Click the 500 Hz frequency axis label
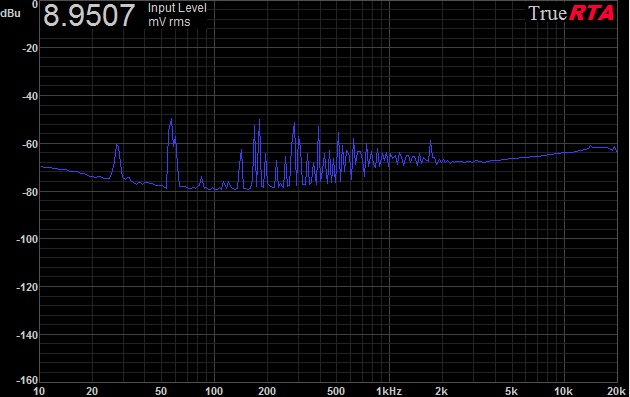Screen dimensions: 630x397 (x=336, y=391)
